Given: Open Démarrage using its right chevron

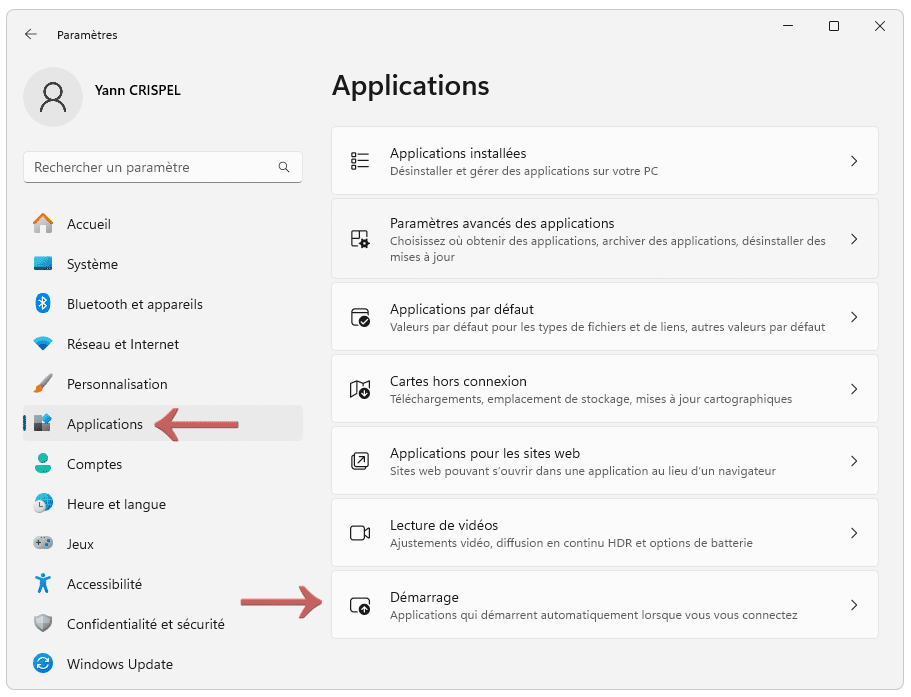Looking at the screenshot, I should pos(853,605).
